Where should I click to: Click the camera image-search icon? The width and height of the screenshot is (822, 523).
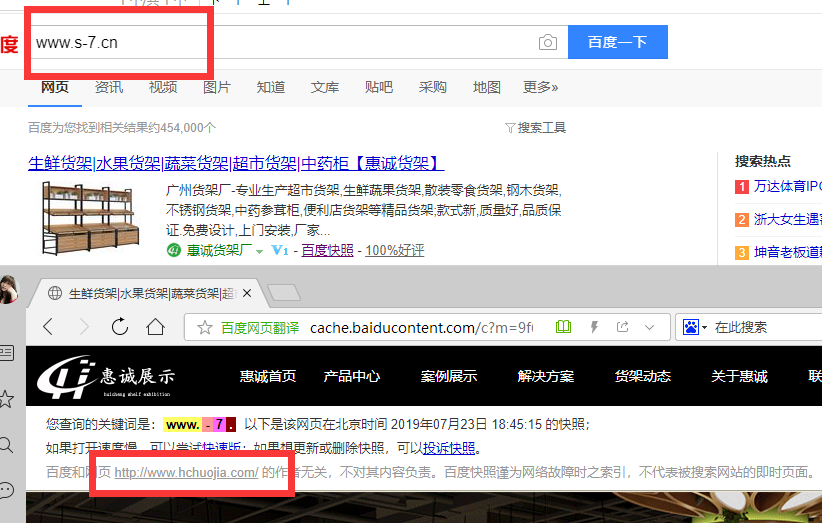coord(548,42)
